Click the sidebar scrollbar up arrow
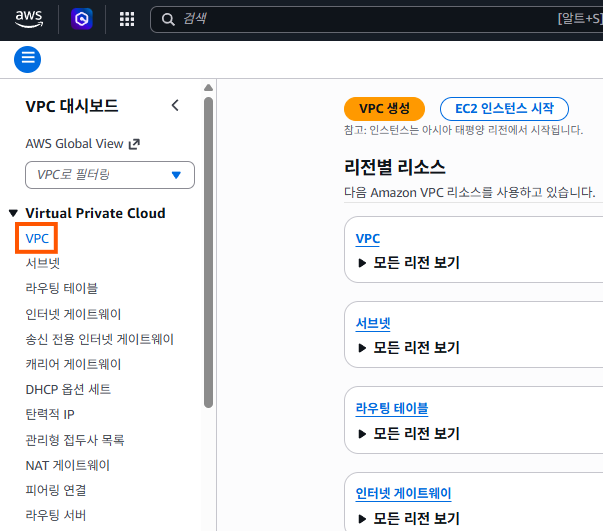The width and height of the screenshot is (603, 531). pos(208,88)
